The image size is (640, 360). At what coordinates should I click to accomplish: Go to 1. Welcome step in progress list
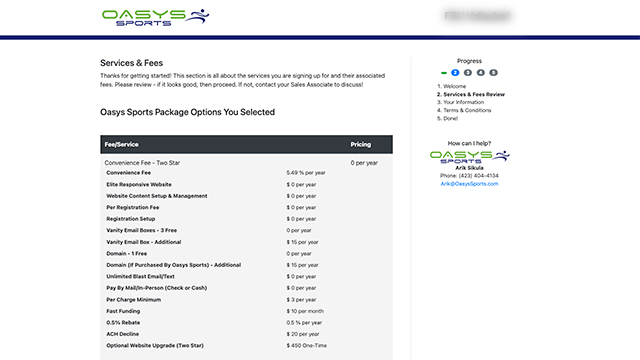[x=451, y=86]
